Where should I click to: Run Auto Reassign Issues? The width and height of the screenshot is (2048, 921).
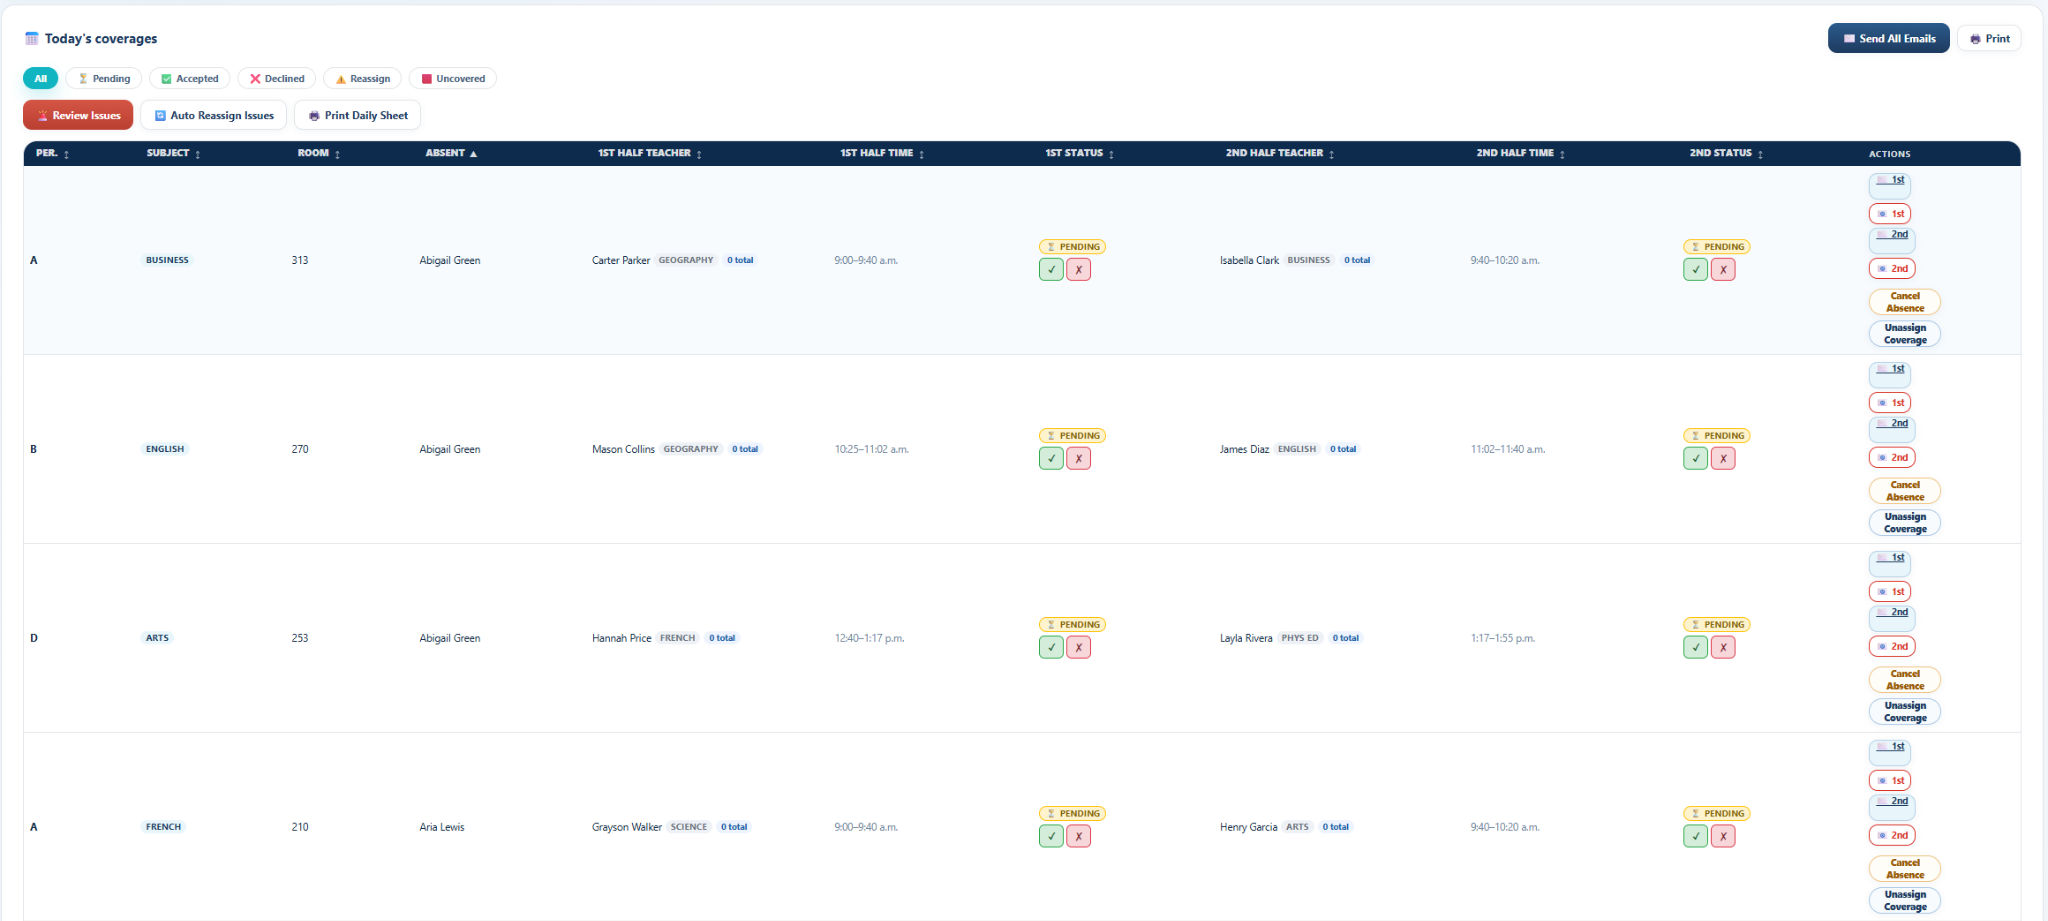214,115
